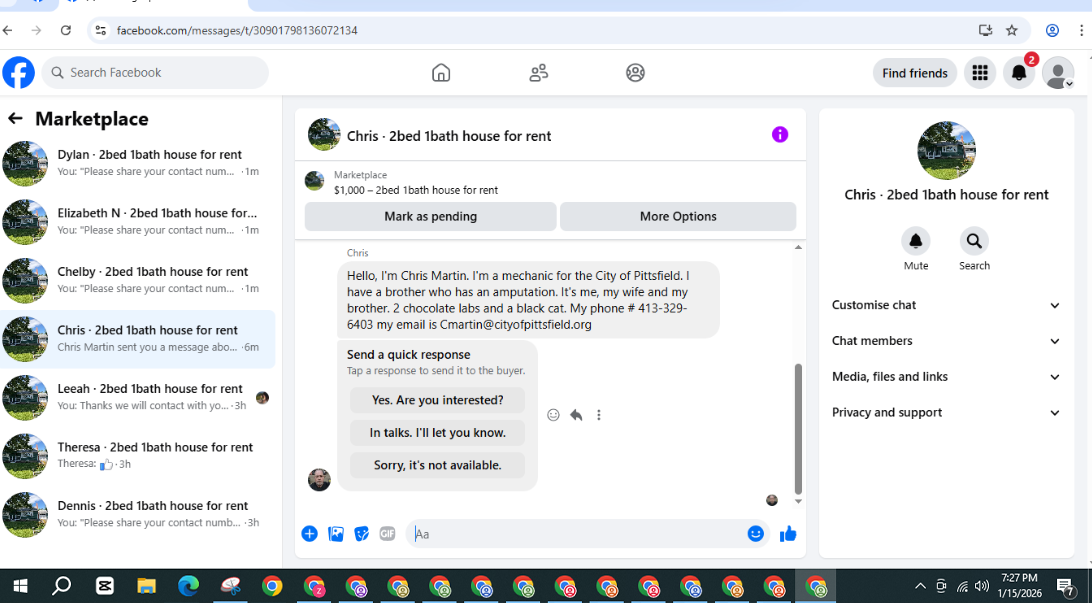This screenshot has width=1092, height=603.
Task: Choose a GIF with the GIF icon
Action: pyautogui.click(x=387, y=533)
